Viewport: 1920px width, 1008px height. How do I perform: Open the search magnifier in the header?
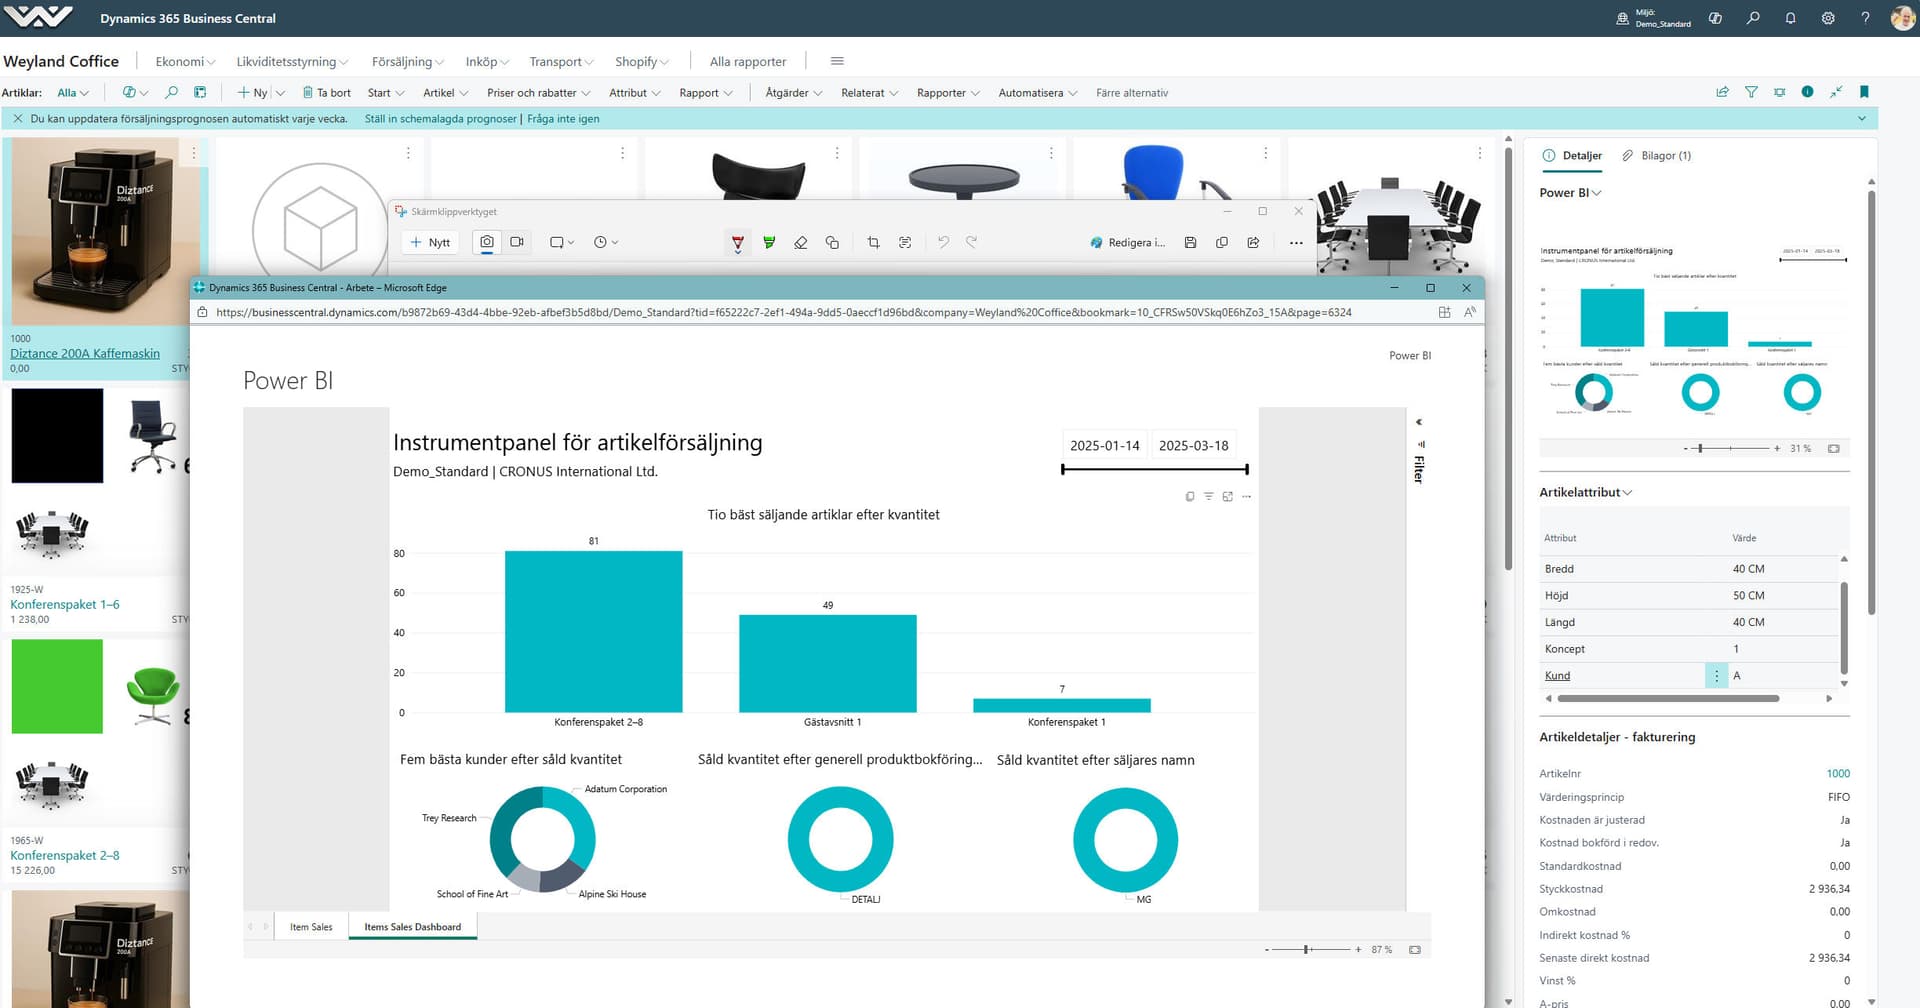(x=1753, y=18)
